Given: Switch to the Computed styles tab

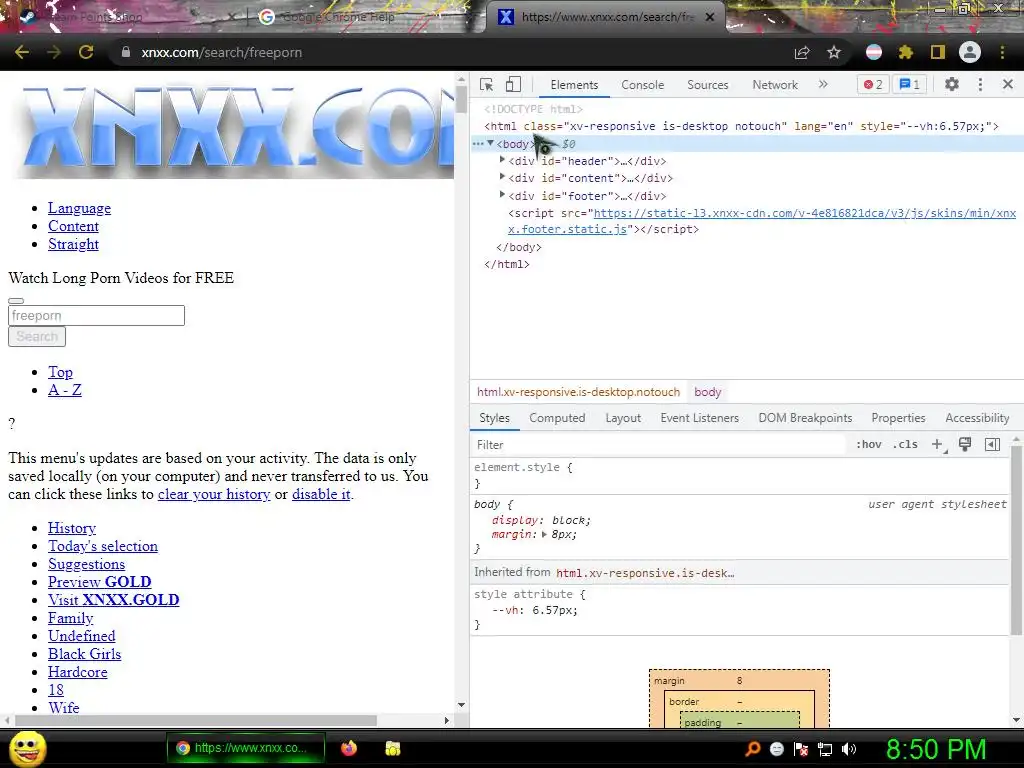Looking at the screenshot, I should 557,418.
